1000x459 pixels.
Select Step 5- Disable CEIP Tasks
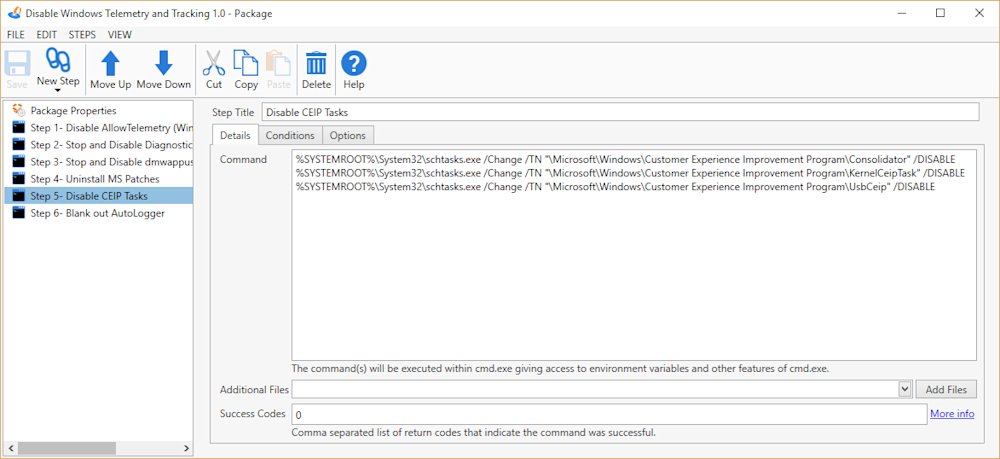click(99, 196)
